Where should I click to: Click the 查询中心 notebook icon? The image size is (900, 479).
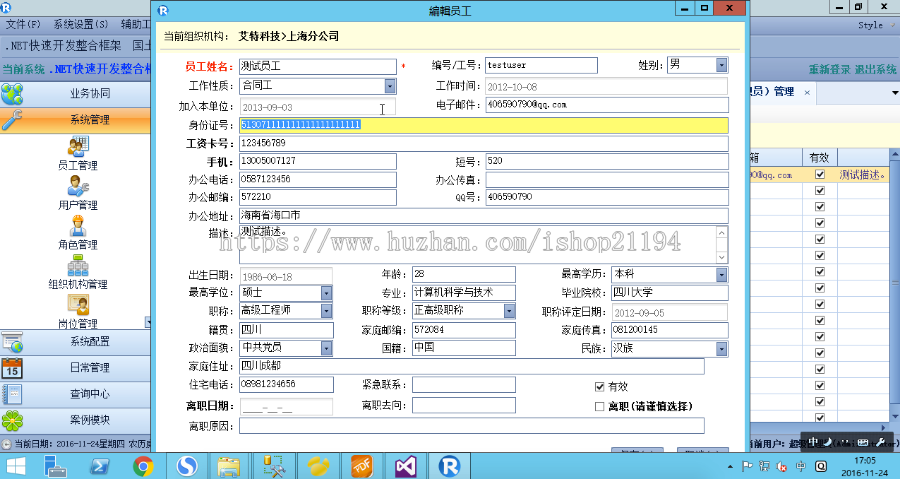12,395
